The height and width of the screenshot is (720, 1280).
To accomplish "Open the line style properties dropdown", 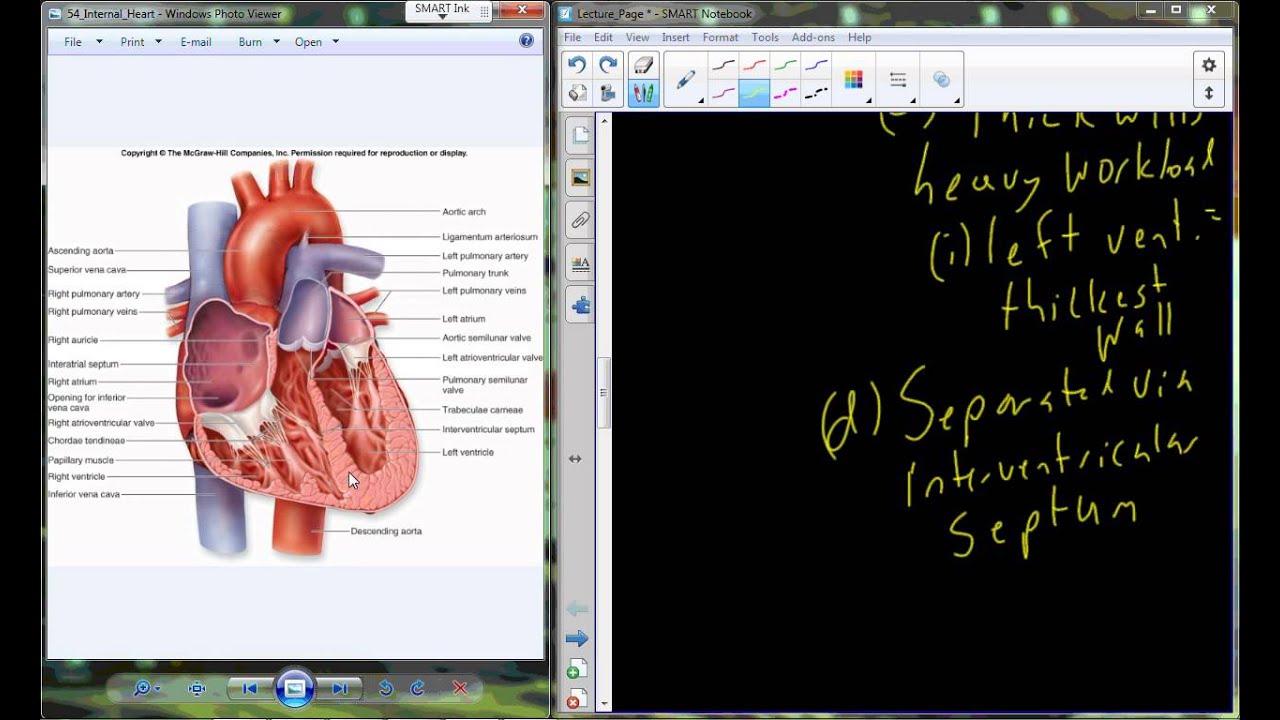I will [x=898, y=80].
